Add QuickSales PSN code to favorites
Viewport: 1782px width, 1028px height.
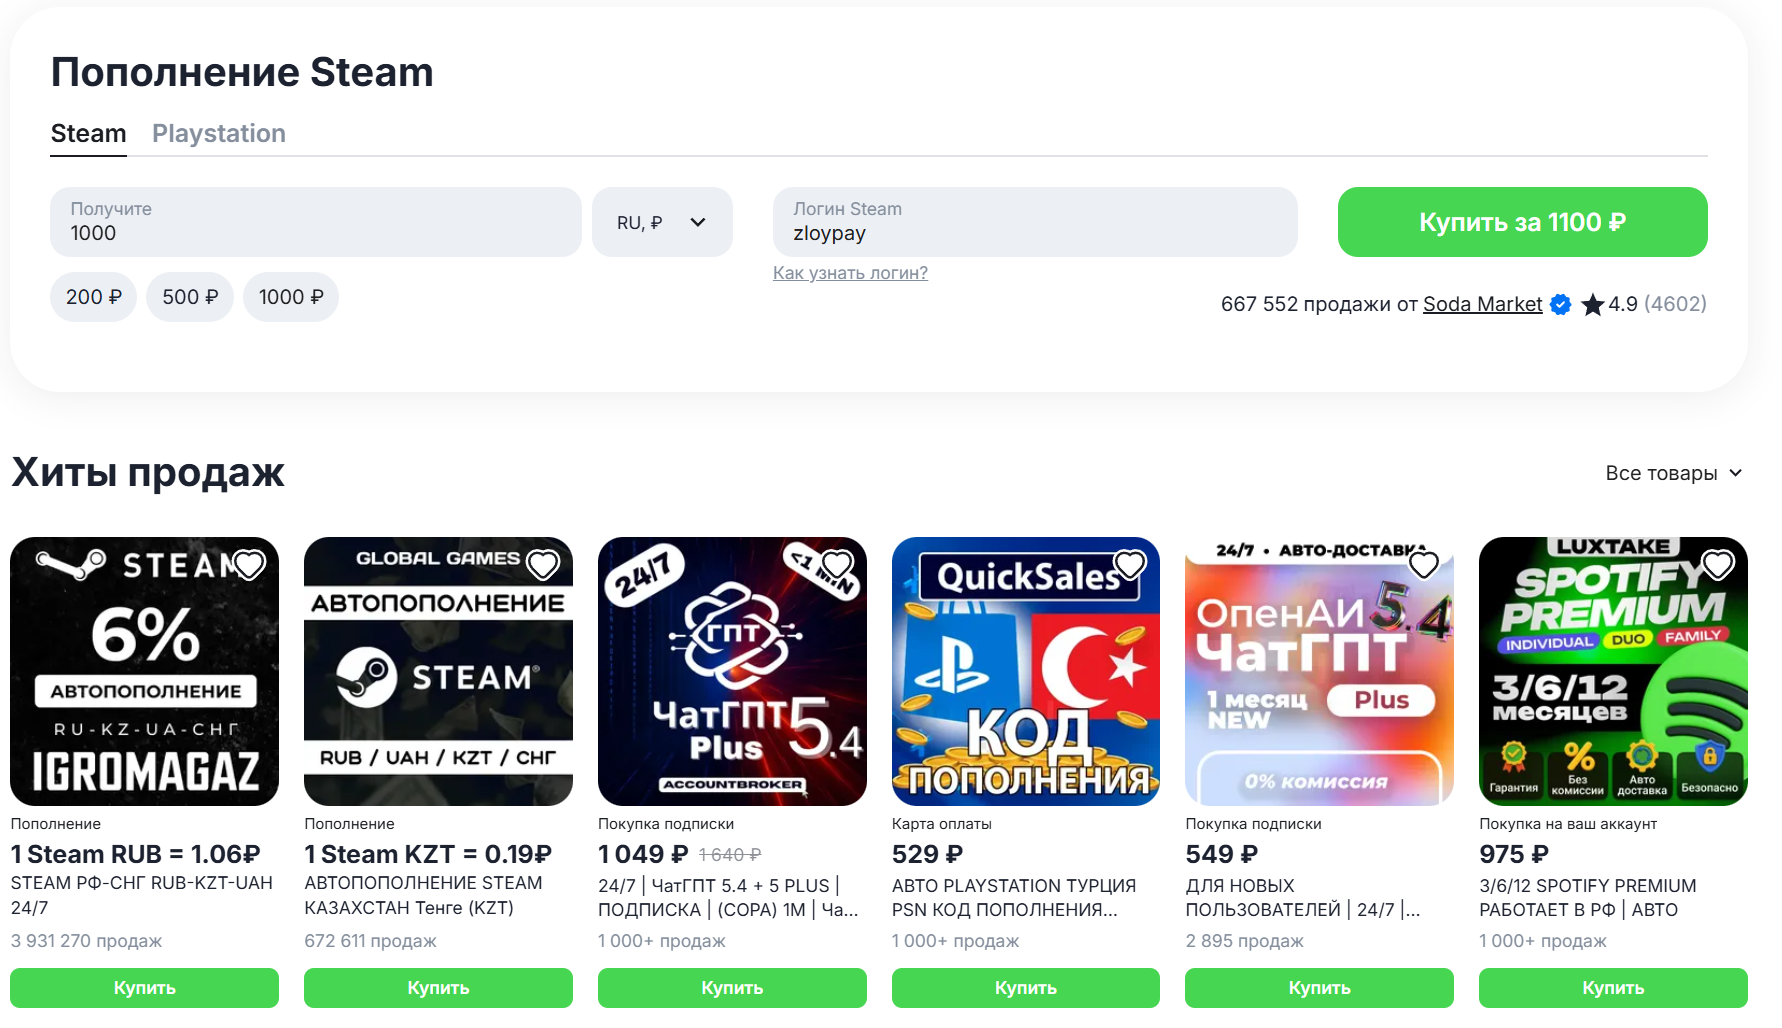pyautogui.click(x=1130, y=565)
